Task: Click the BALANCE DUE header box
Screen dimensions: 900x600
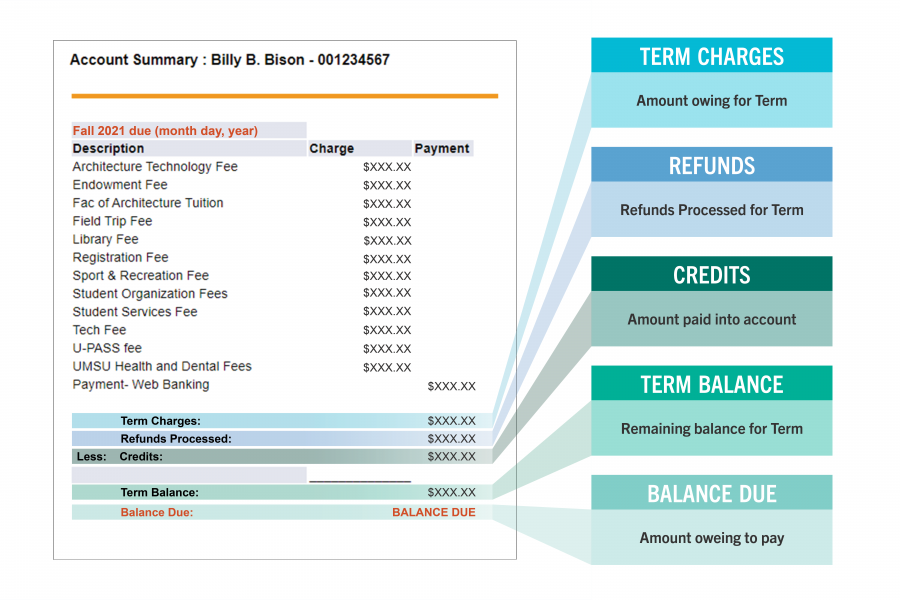Action: click(x=711, y=493)
